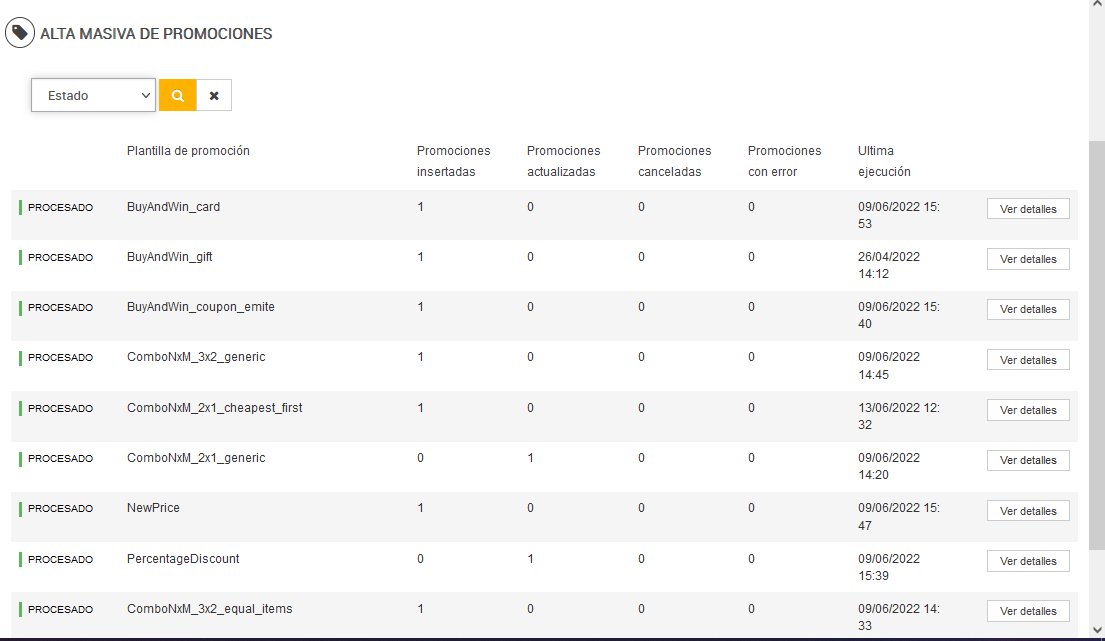The width and height of the screenshot is (1105, 641).
Task: Open the Estado dropdown filter
Action: [x=93, y=95]
